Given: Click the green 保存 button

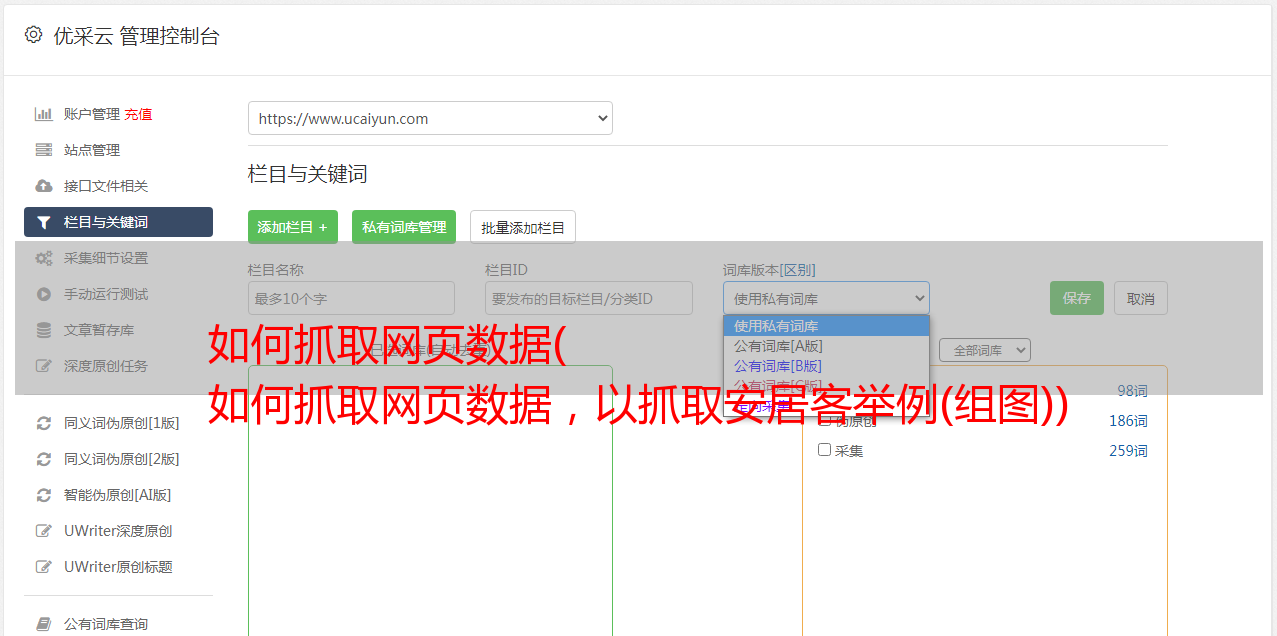Looking at the screenshot, I should 1077,298.
